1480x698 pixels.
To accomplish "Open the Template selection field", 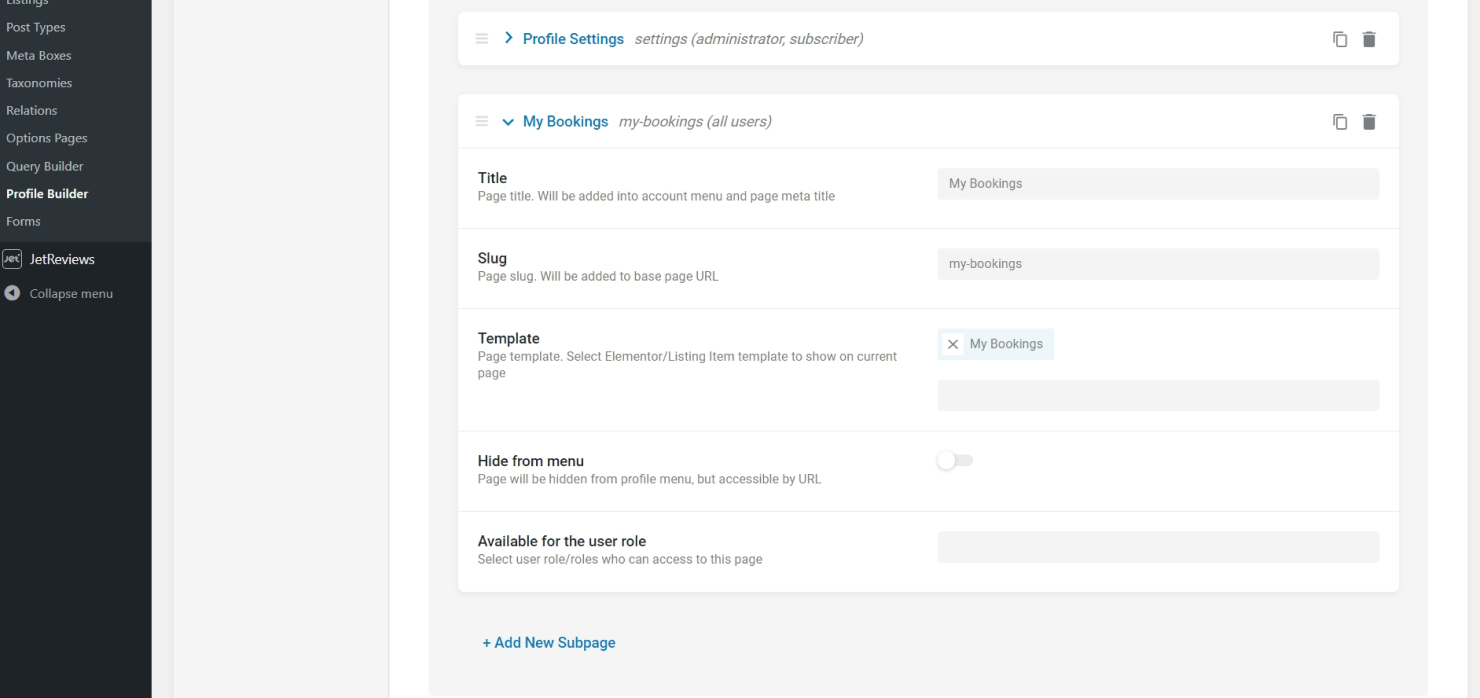I will pos(1158,395).
